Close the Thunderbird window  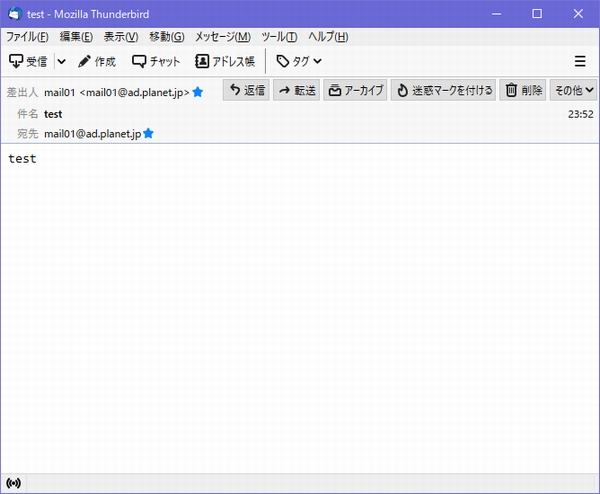click(x=578, y=14)
